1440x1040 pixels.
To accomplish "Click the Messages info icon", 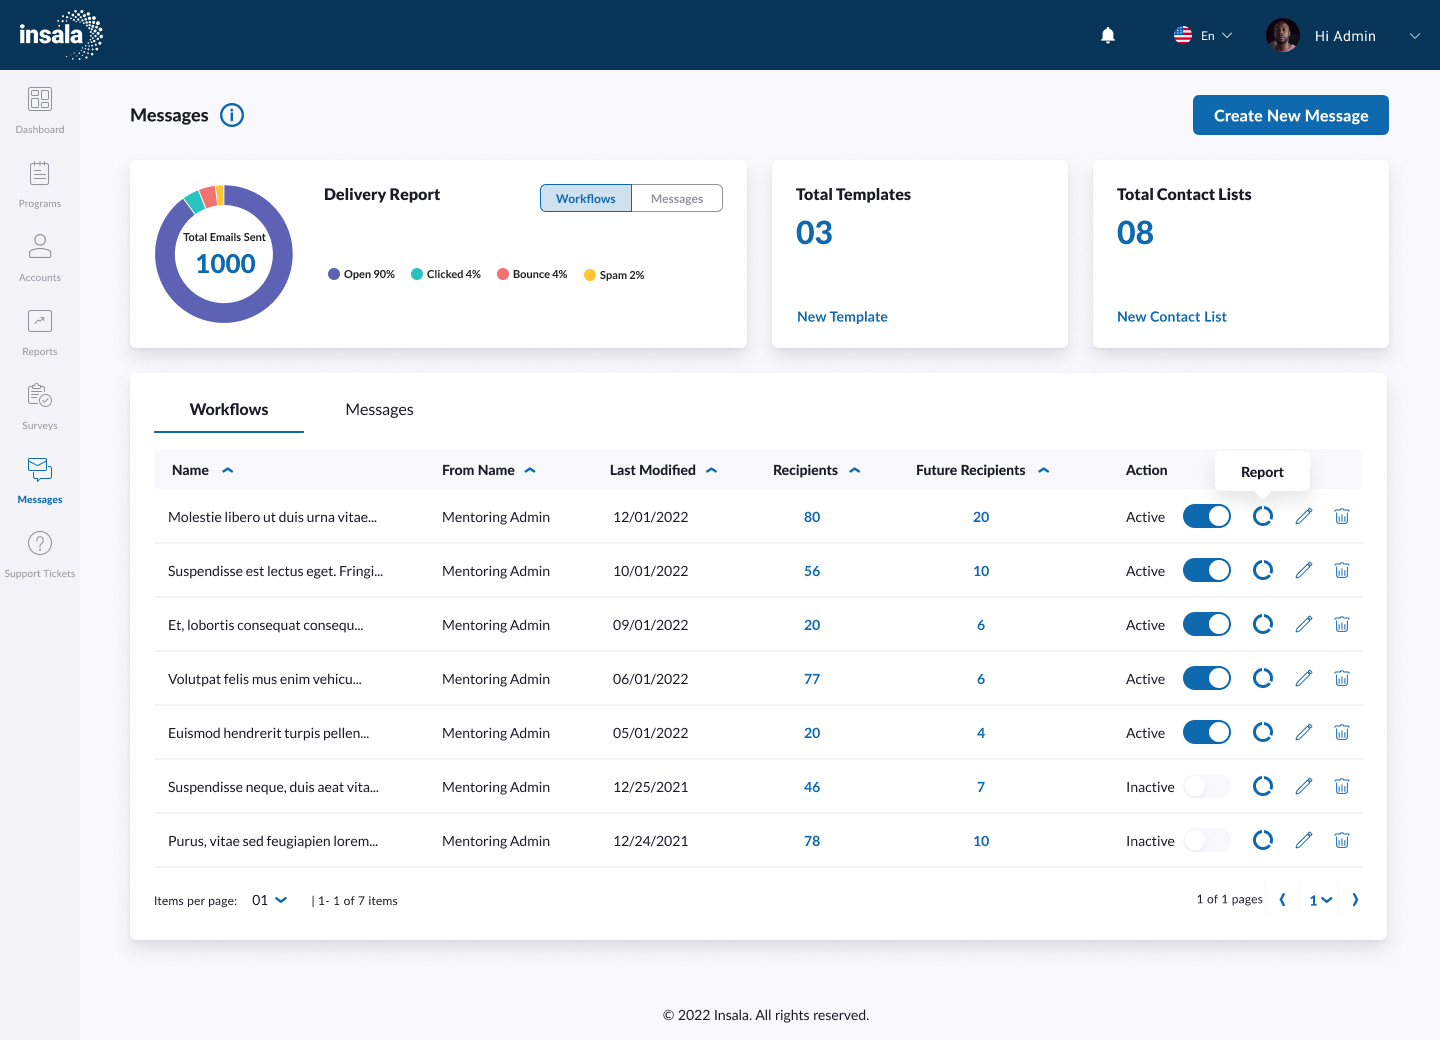I will click(x=232, y=115).
